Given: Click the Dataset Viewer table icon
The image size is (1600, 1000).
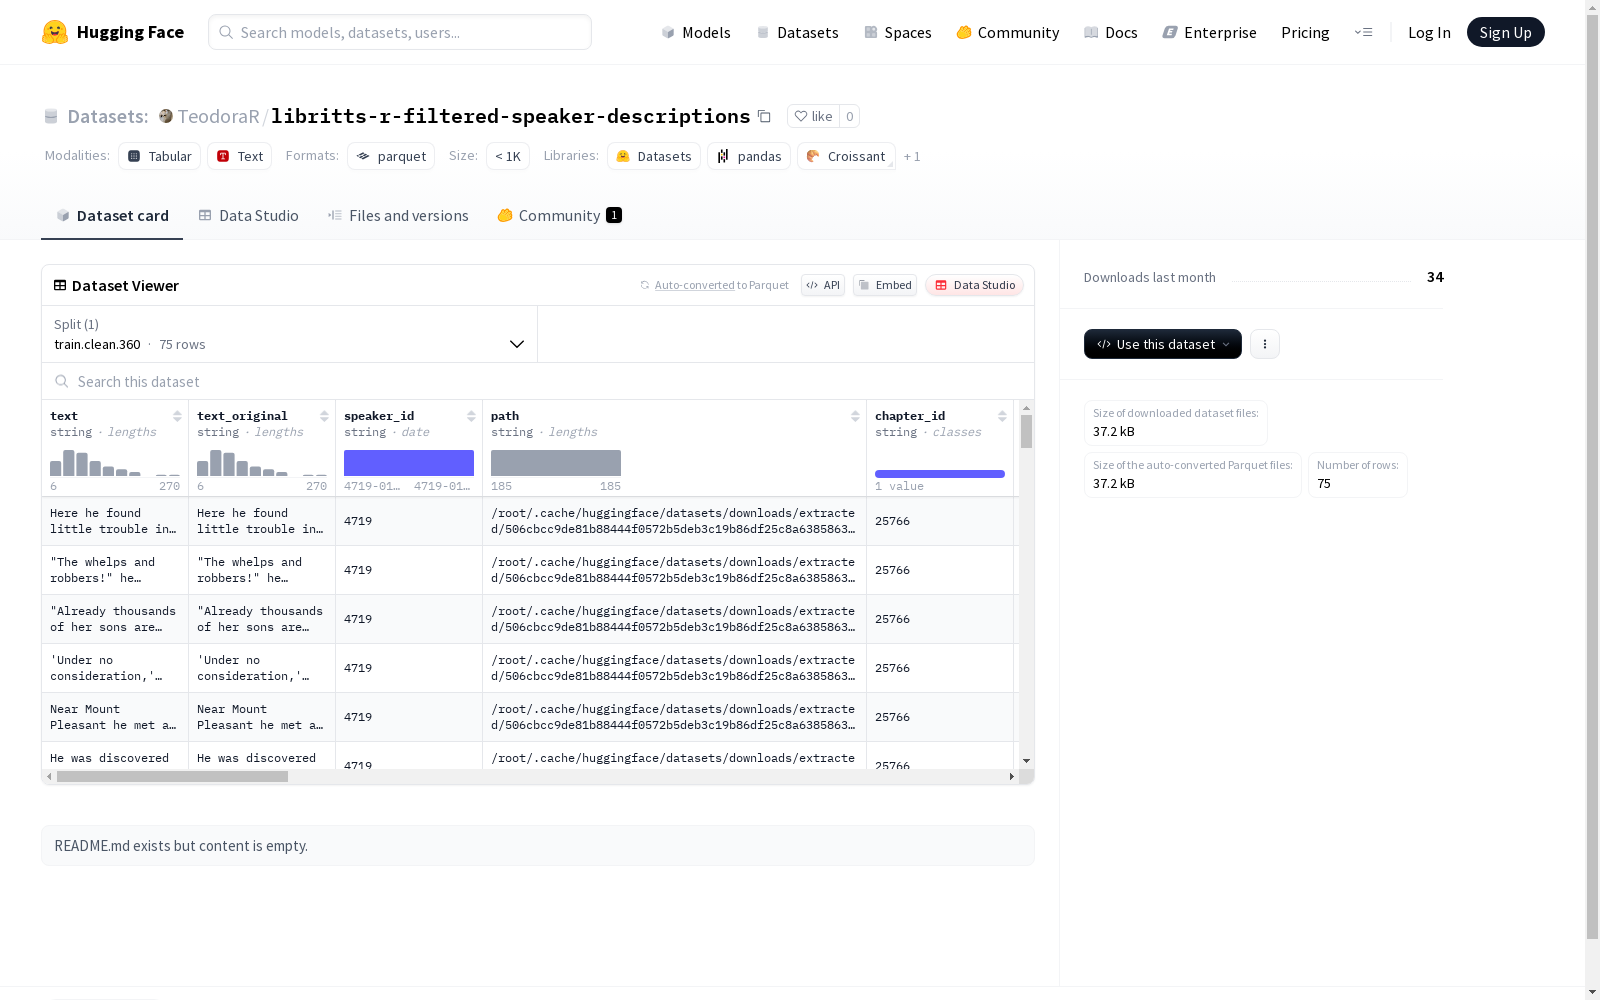Looking at the screenshot, I should [x=60, y=285].
